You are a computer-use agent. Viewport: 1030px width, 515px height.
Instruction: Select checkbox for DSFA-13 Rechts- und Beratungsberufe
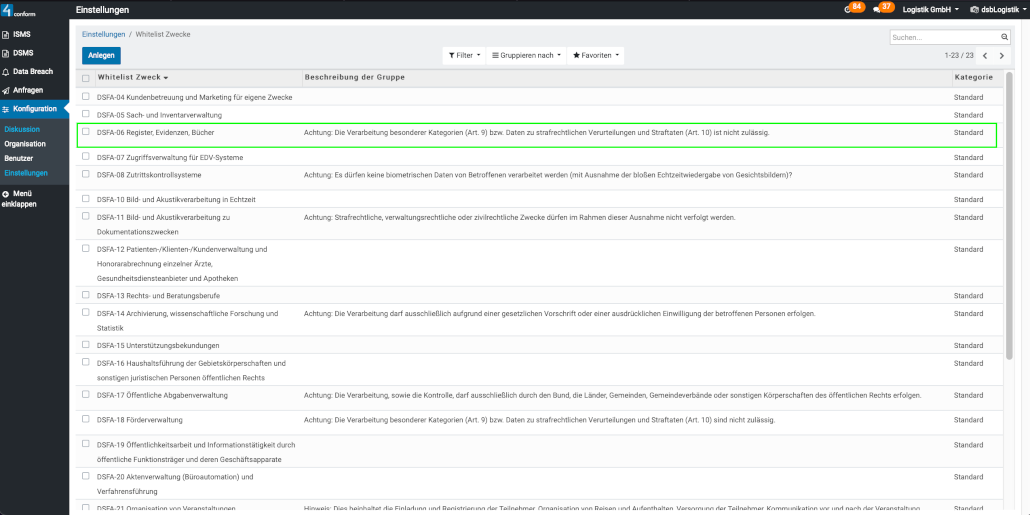tap(86, 295)
